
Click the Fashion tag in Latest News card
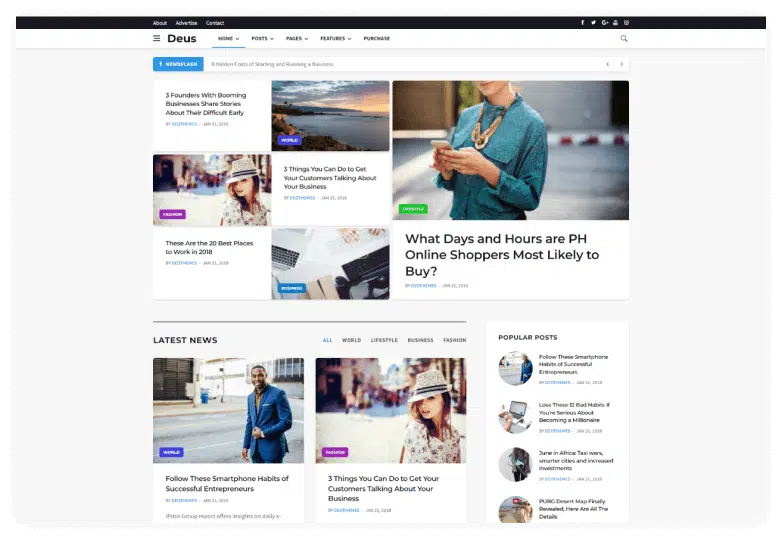(x=335, y=452)
